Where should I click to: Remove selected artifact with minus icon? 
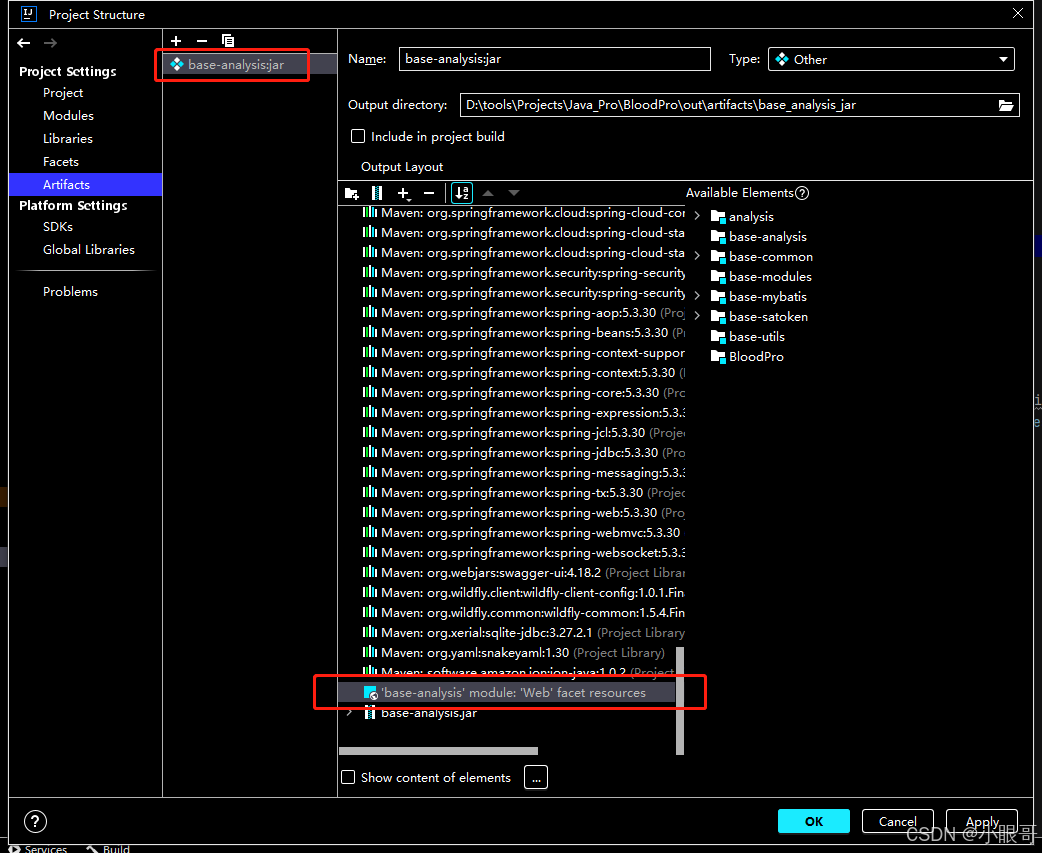pyautogui.click(x=202, y=41)
